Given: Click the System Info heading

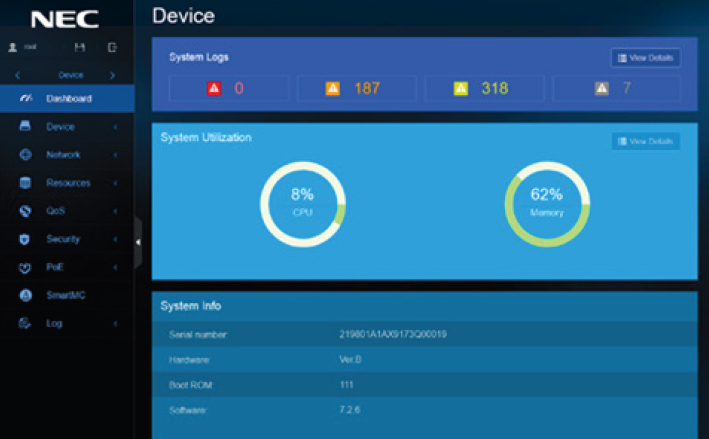Looking at the screenshot, I should tap(191, 306).
